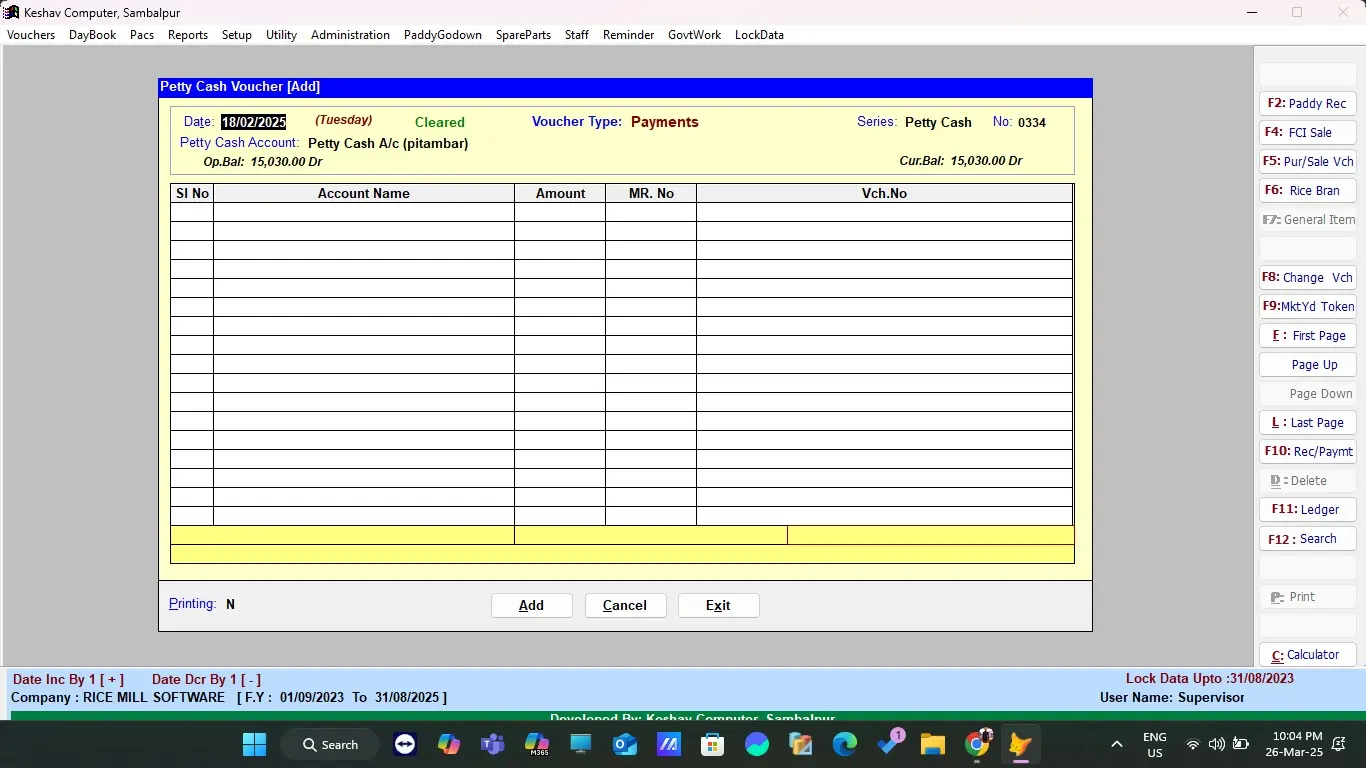Click the MR. No column header

tap(651, 194)
